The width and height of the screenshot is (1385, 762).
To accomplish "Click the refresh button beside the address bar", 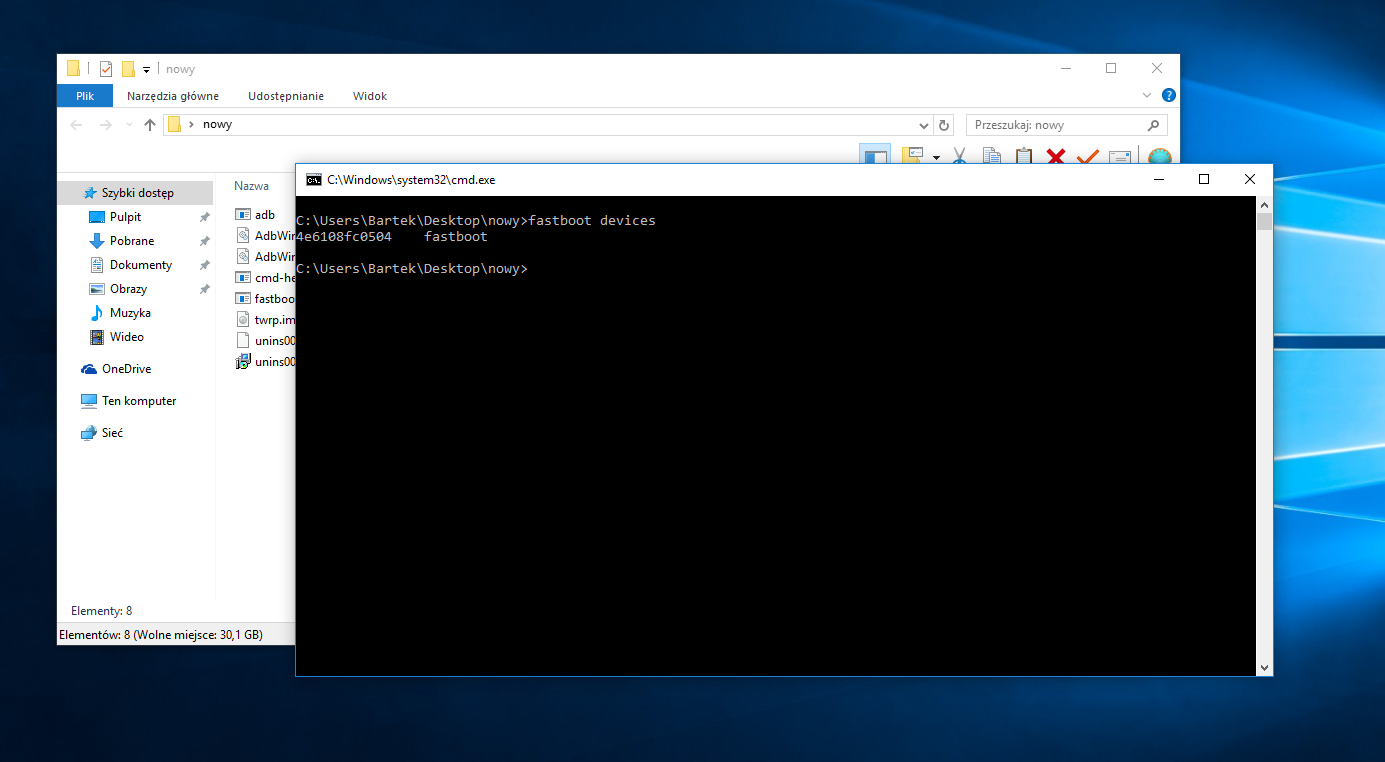I will (x=944, y=125).
